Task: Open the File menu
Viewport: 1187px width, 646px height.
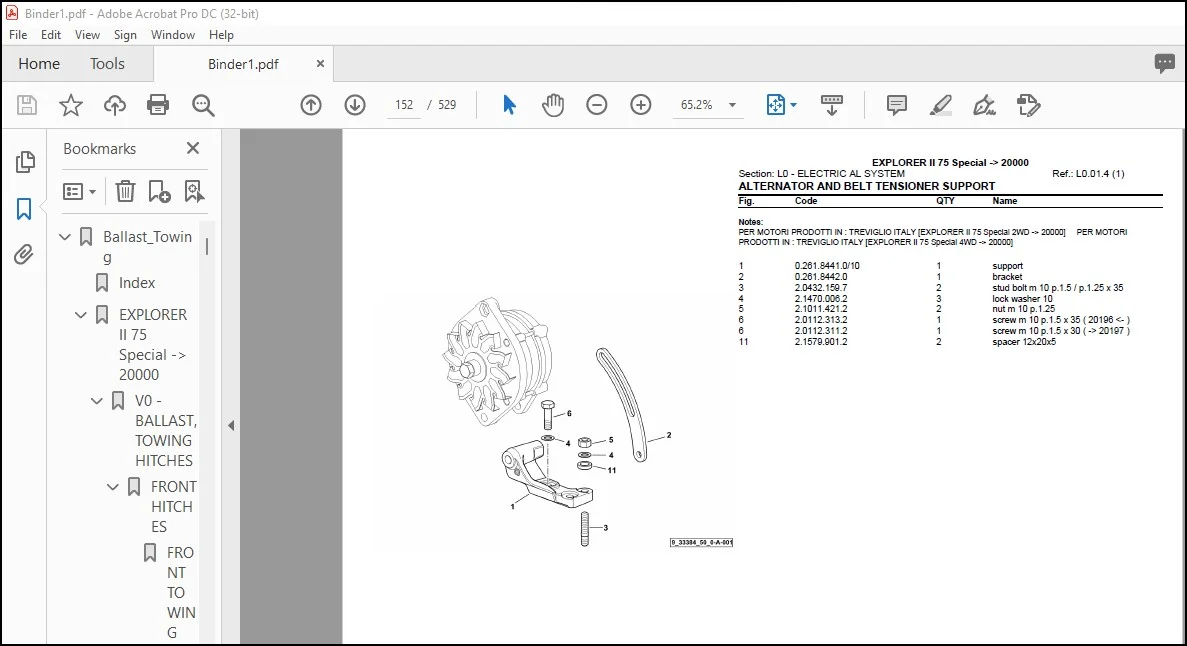Action: tap(17, 35)
